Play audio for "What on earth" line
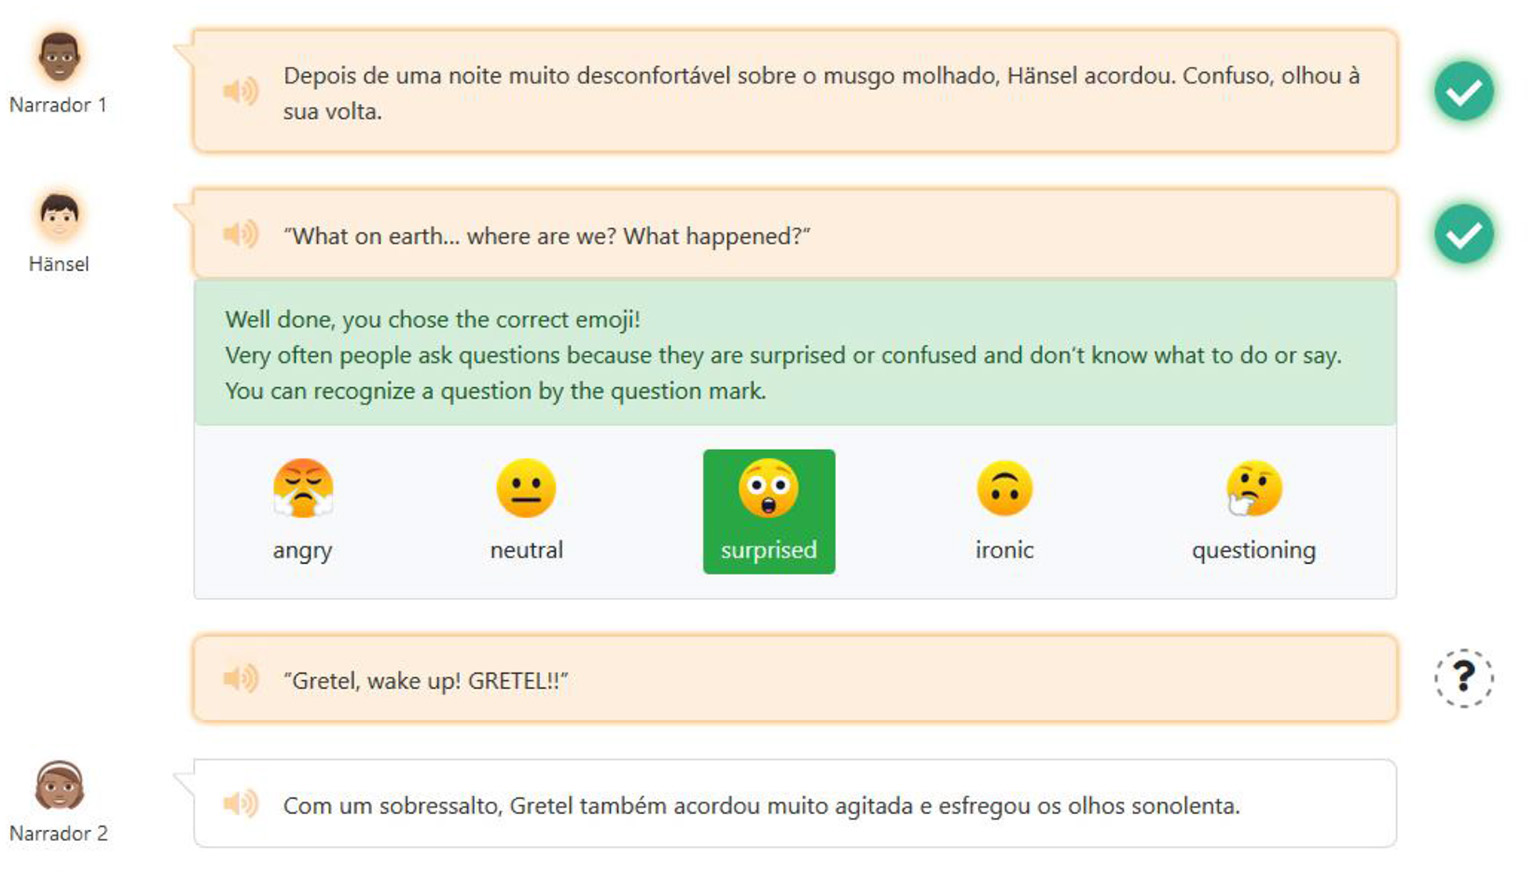The image size is (1535, 878). (241, 235)
